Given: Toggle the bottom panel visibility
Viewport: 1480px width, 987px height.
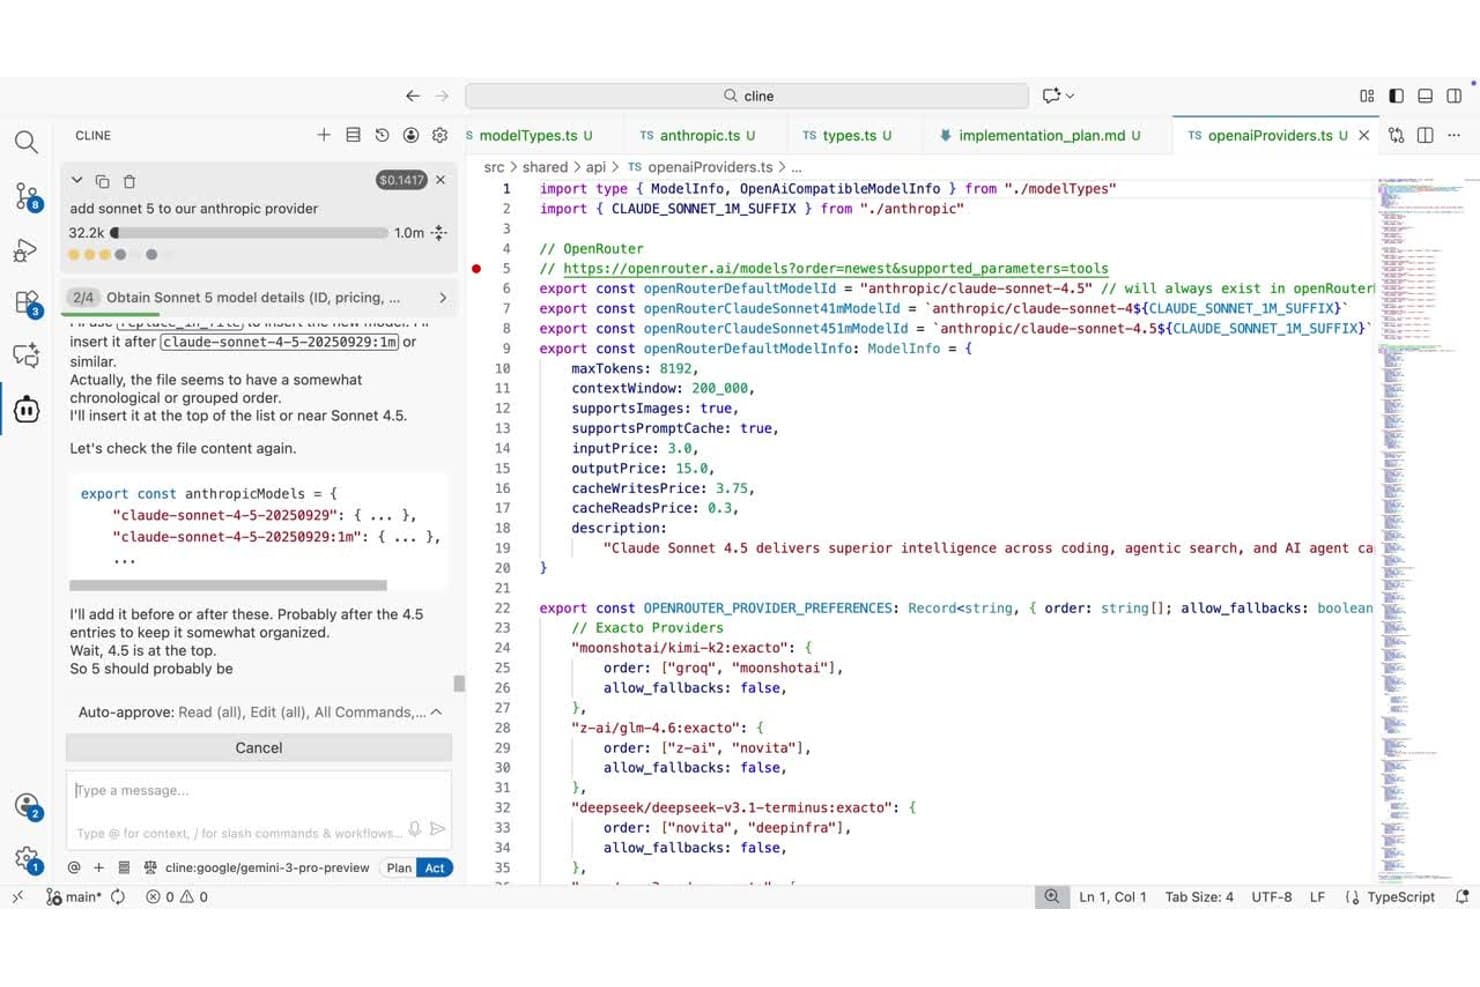Looking at the screenshot, I should click(x=1425, y=96).
